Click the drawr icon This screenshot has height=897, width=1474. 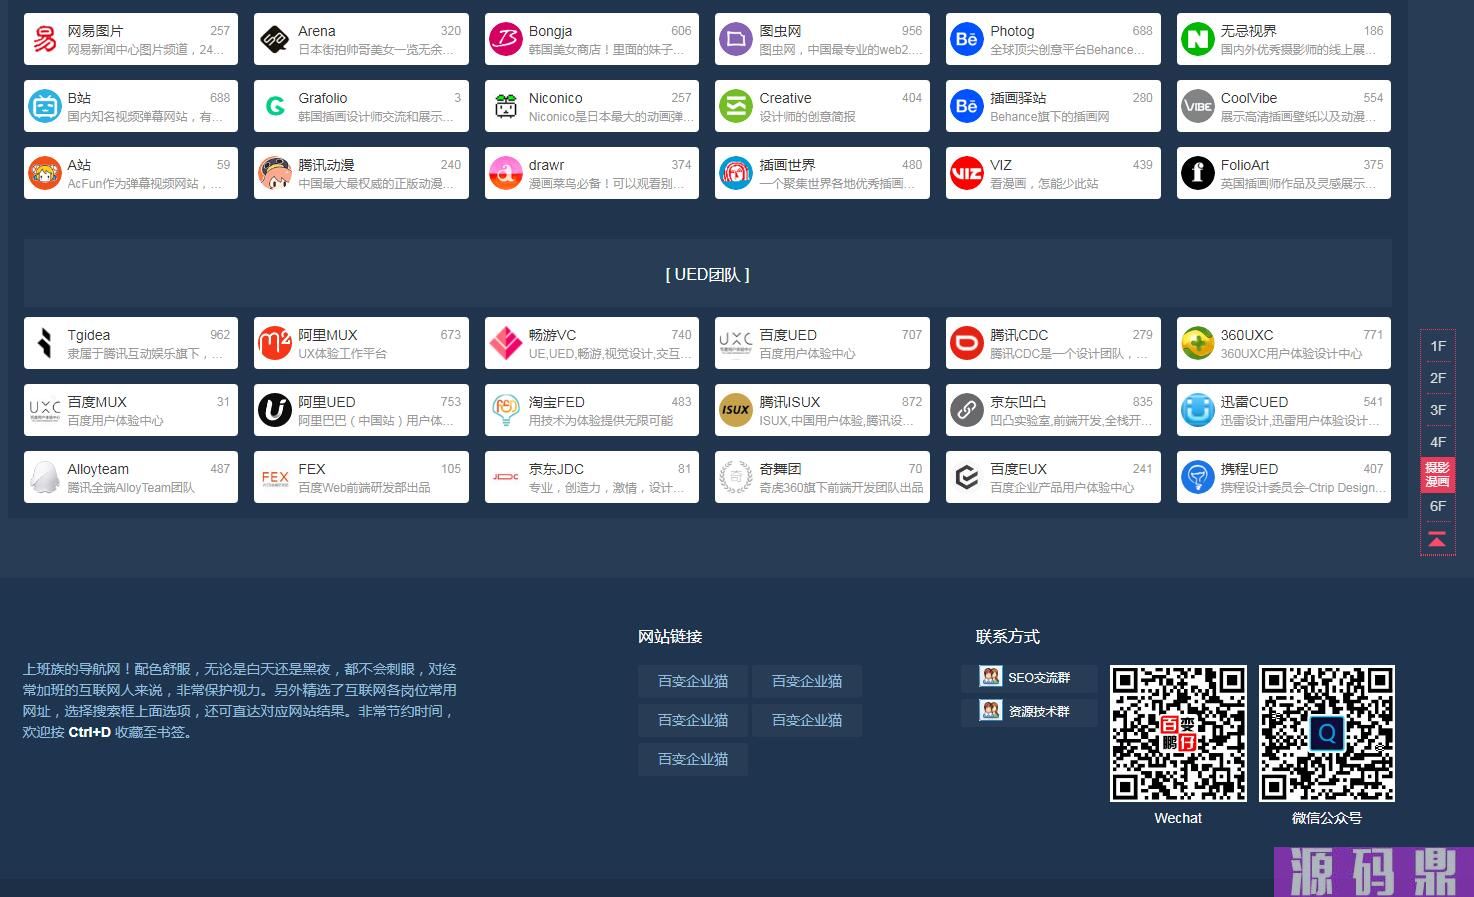pos(506,173)
